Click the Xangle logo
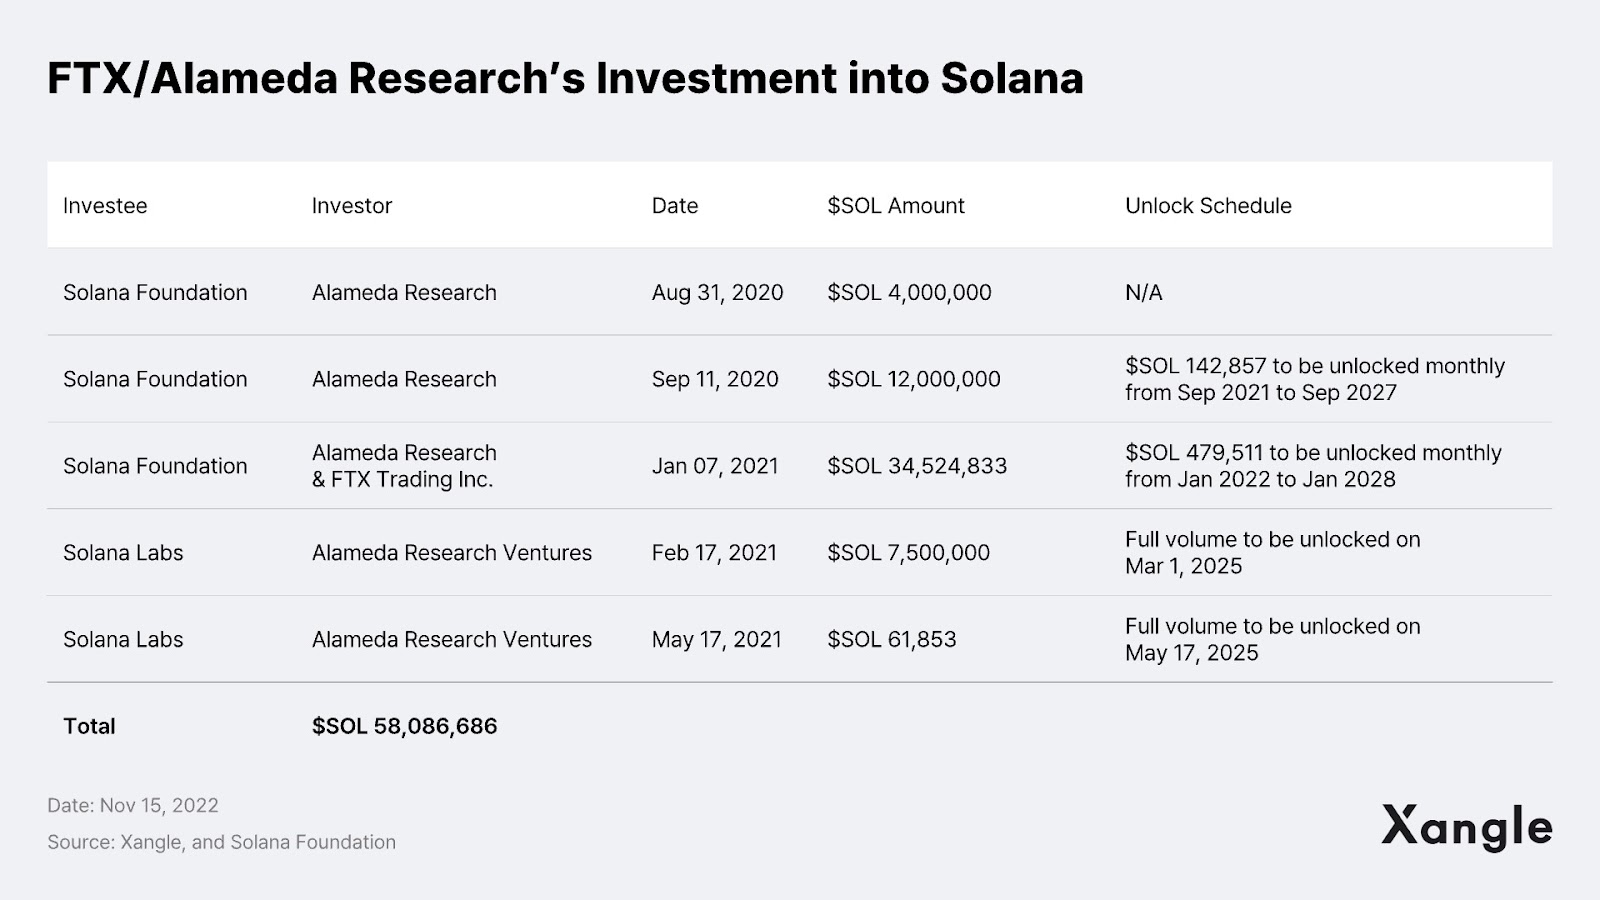The image size is (1600, 900). [1466, 828]
